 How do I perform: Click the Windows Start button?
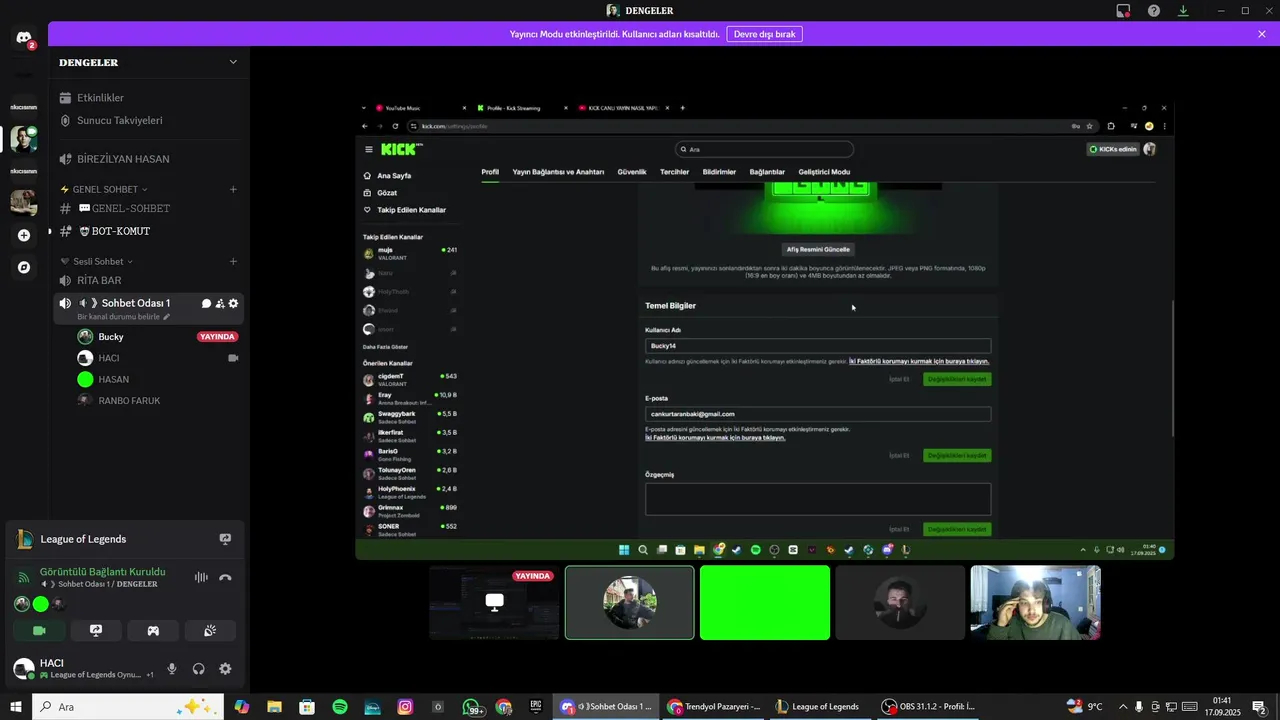pos(16,707)
